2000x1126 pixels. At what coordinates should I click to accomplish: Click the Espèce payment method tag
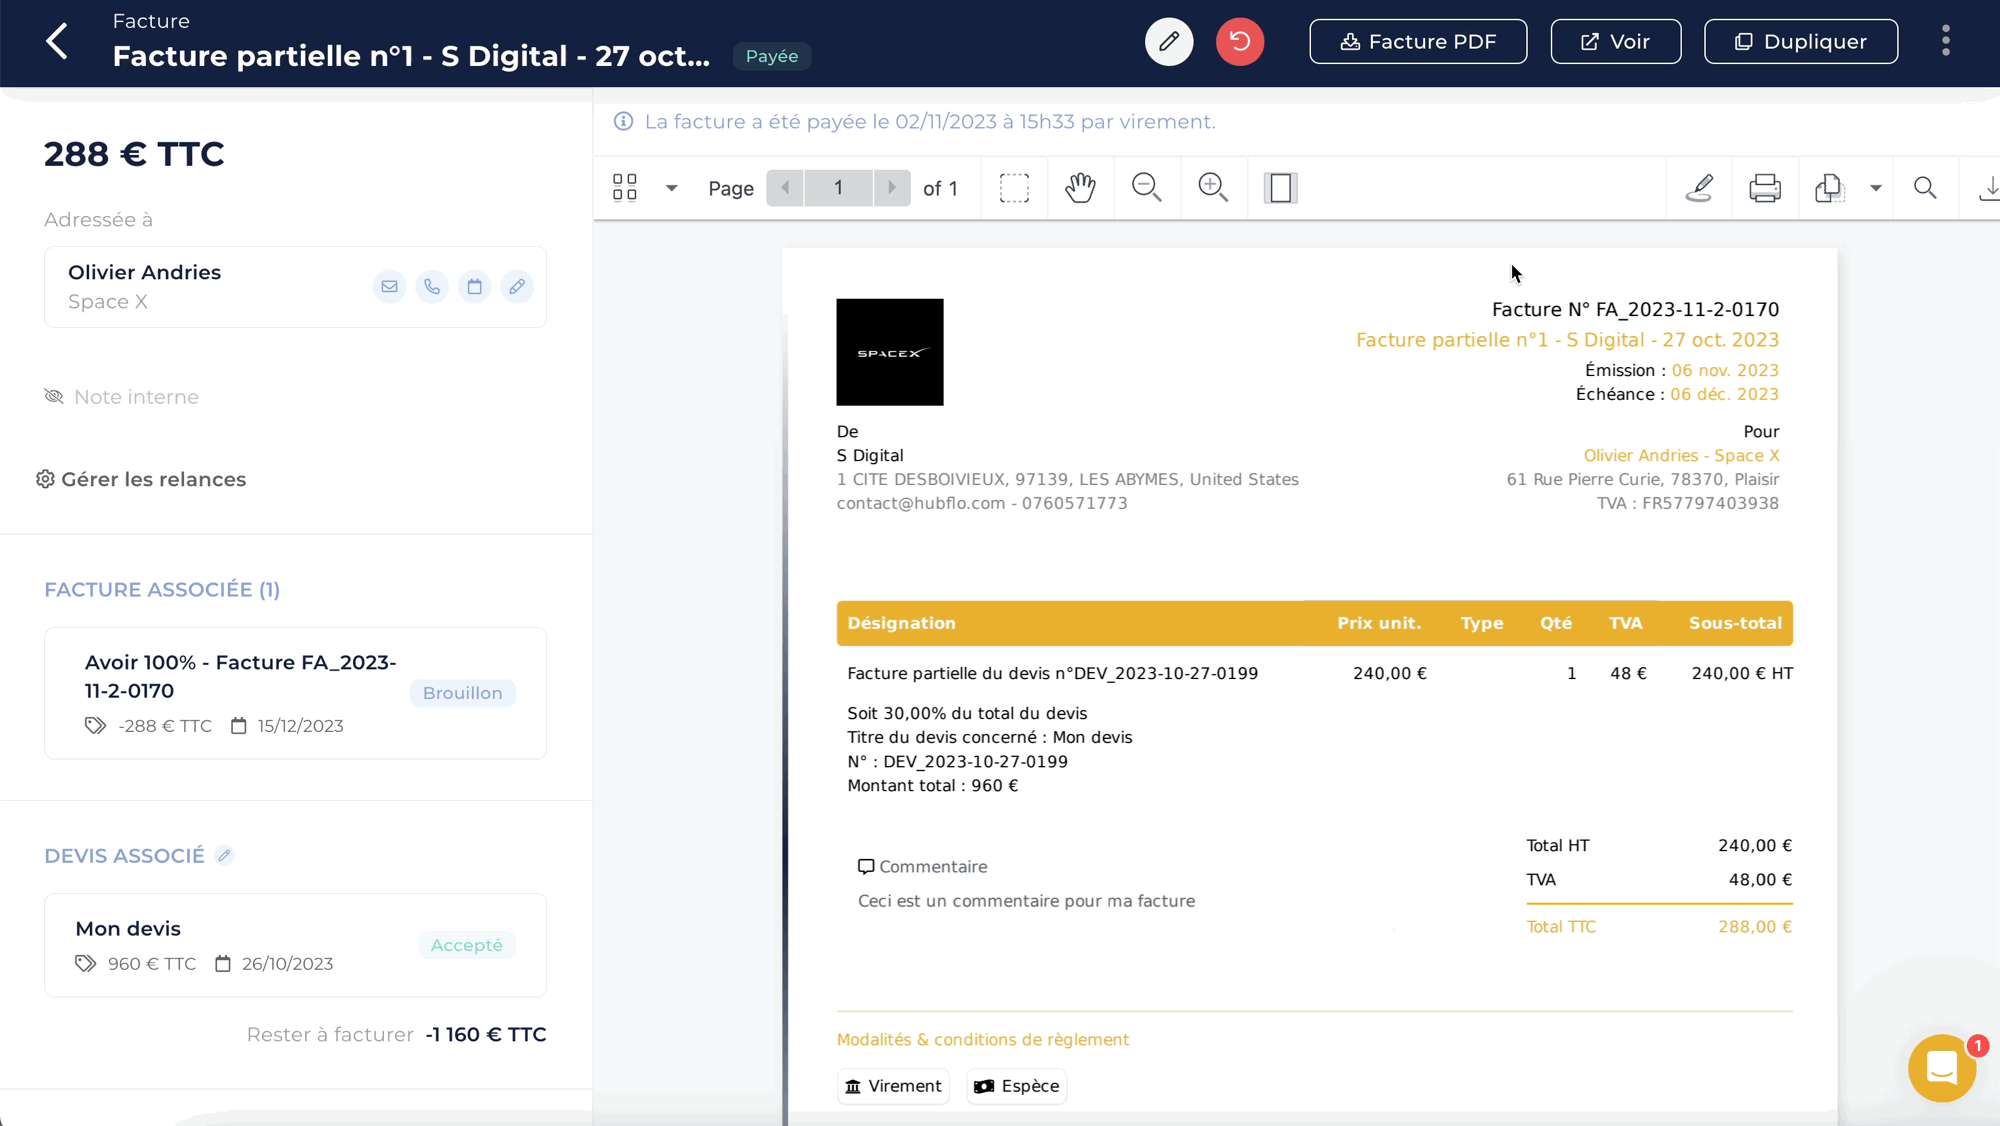pyautogui.click(x=1016, y=1086)
